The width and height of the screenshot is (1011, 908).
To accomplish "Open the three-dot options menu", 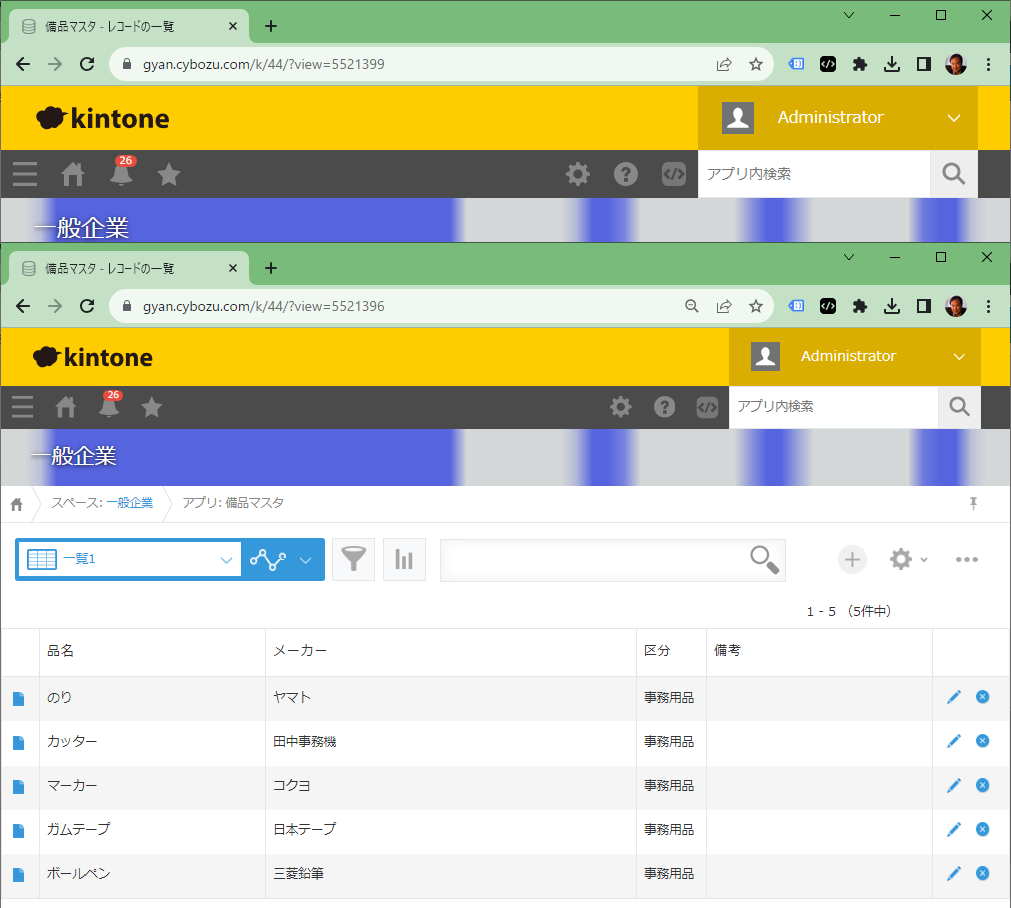I will tap(966, 560).
